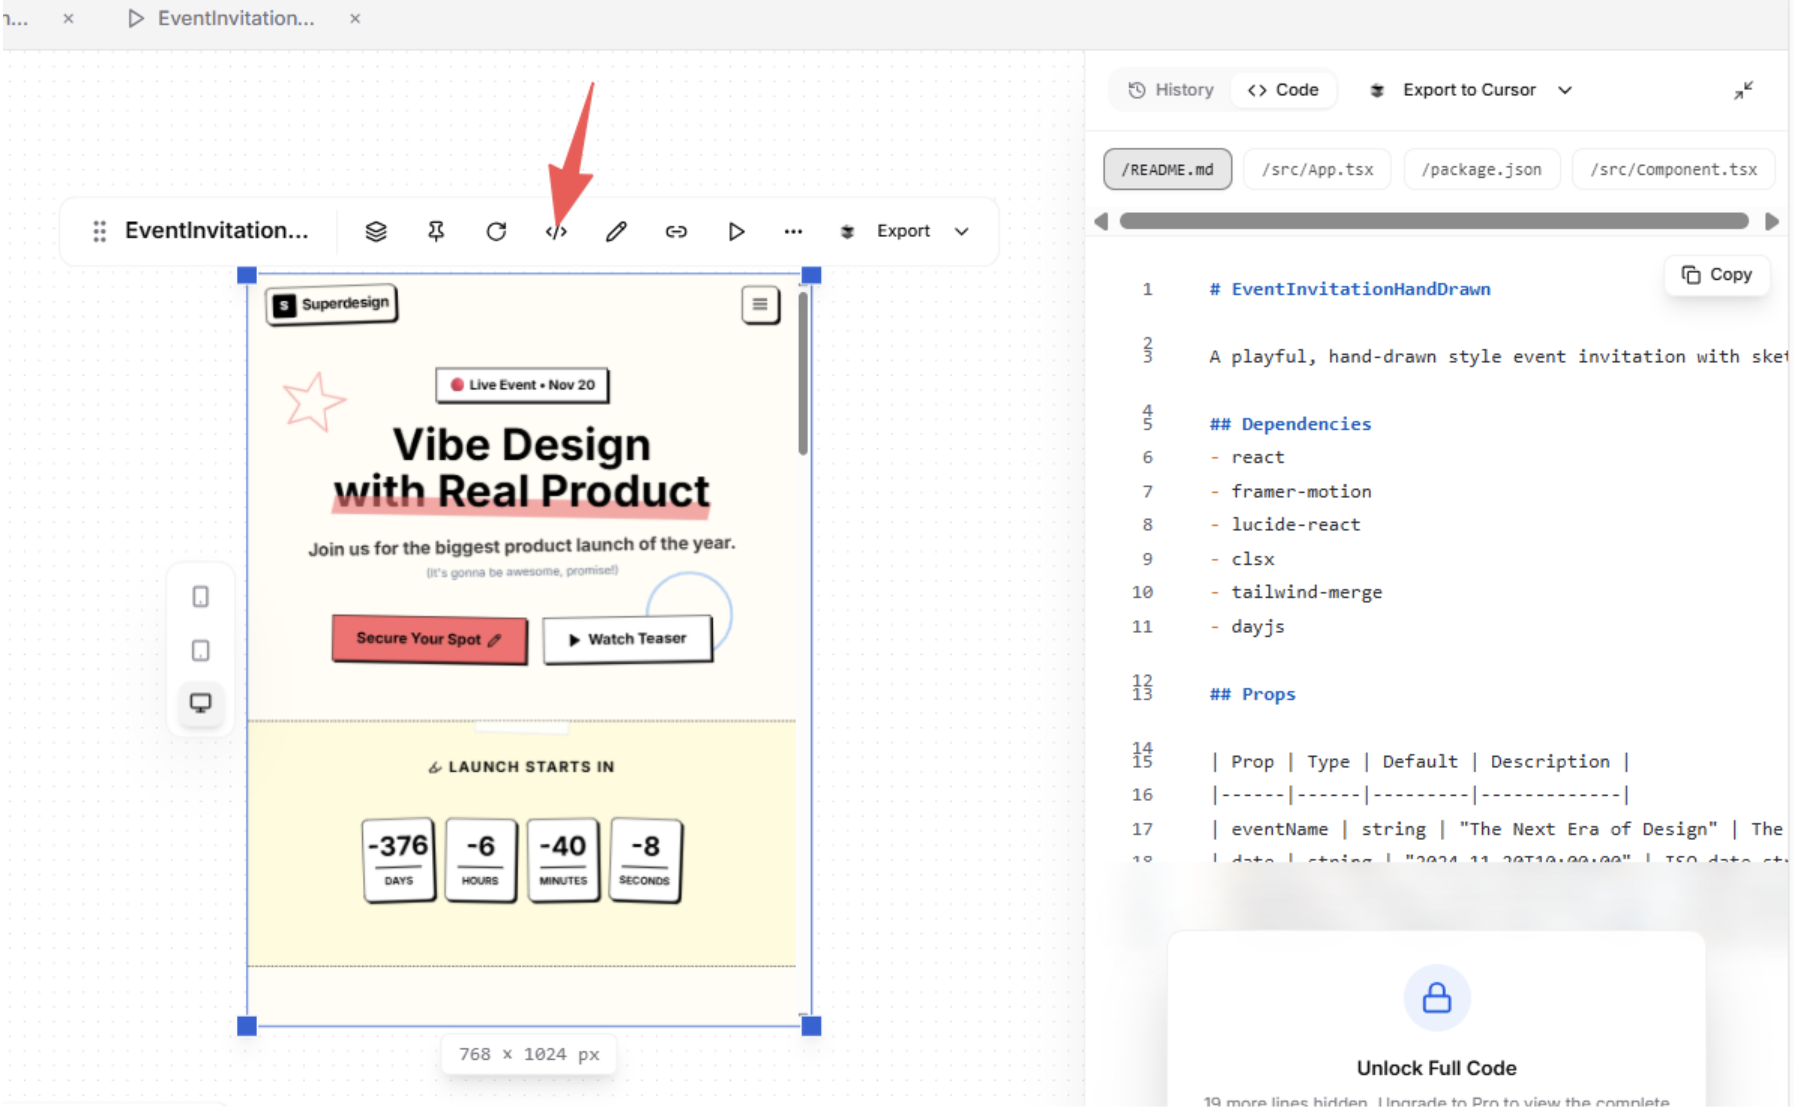Click the drag handle beside EventInvitation title
The height and width of the screenshot is (1114, 1794).
[x=99, y=231]
